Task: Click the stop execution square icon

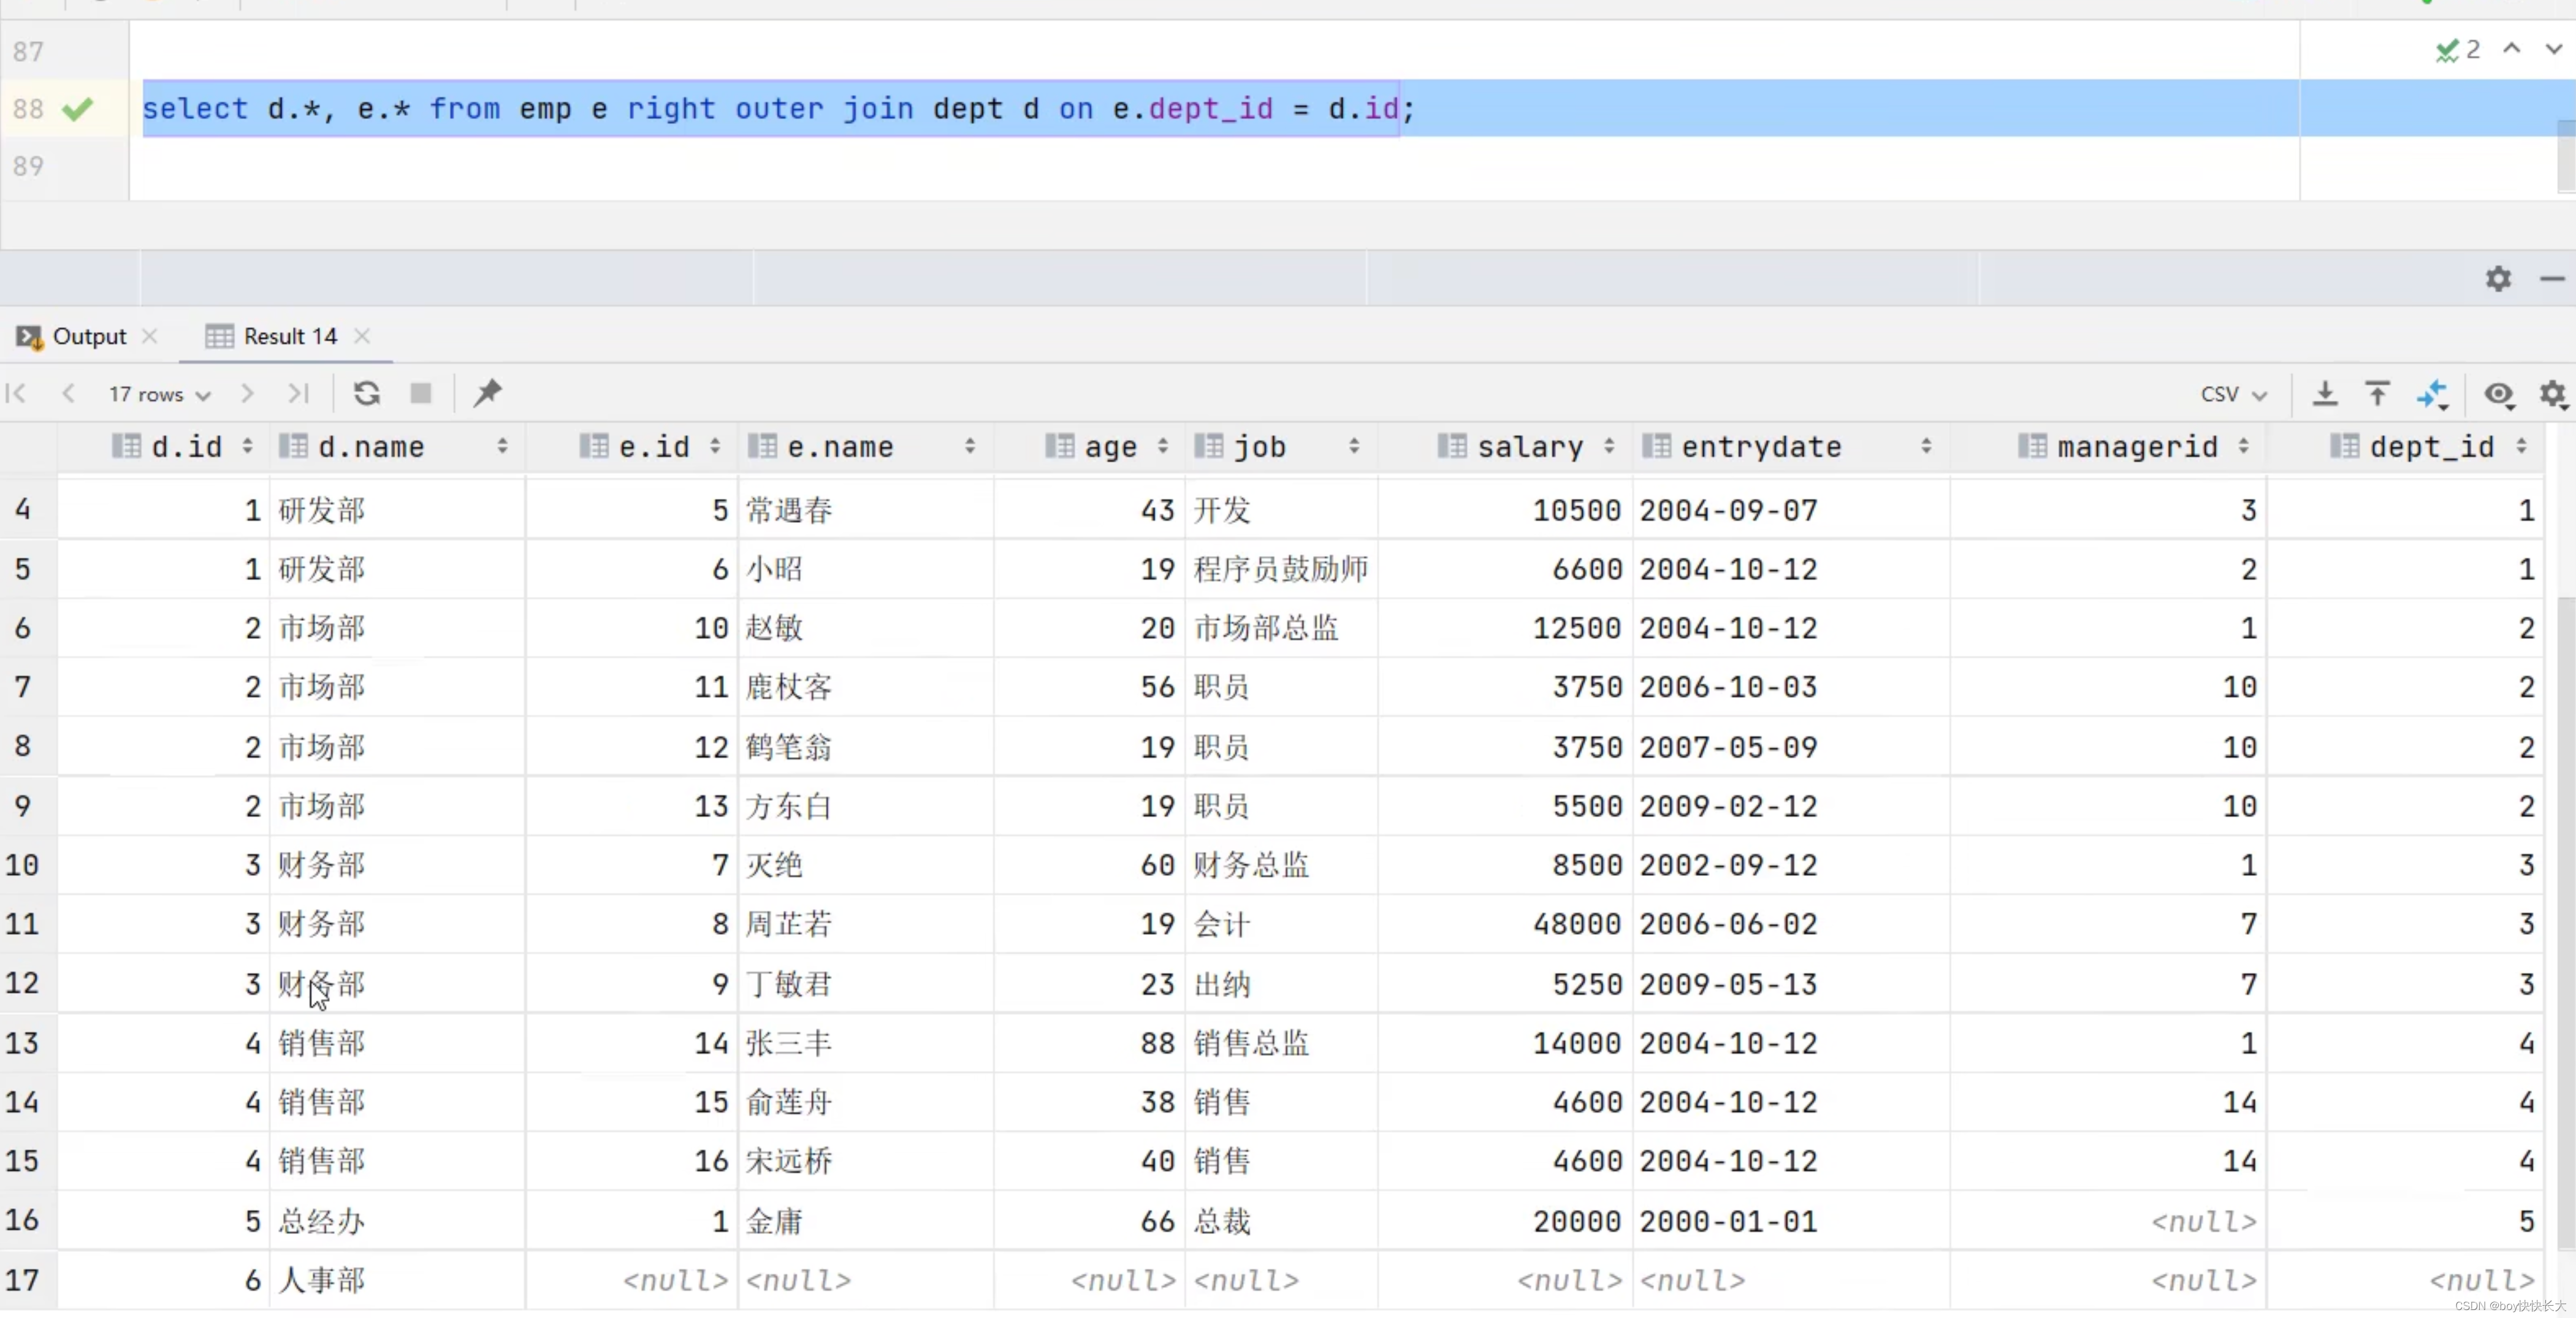Action: (421, 393)
